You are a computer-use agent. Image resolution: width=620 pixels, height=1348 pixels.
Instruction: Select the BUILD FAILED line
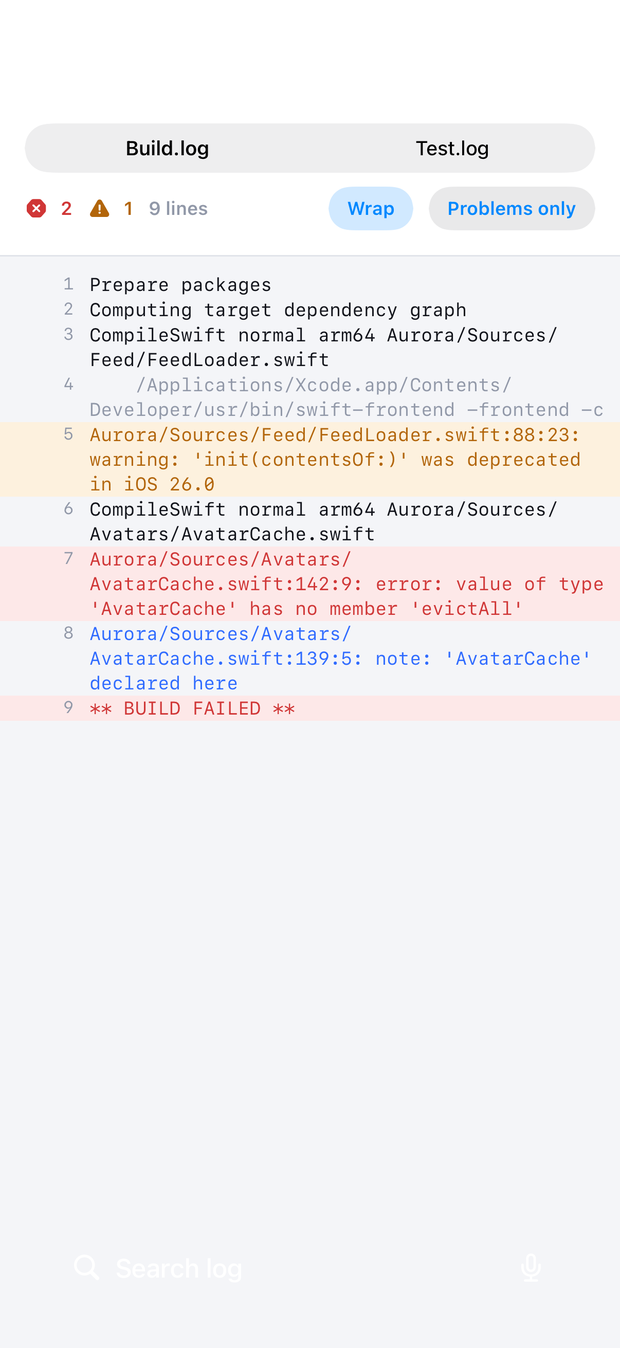310,708
